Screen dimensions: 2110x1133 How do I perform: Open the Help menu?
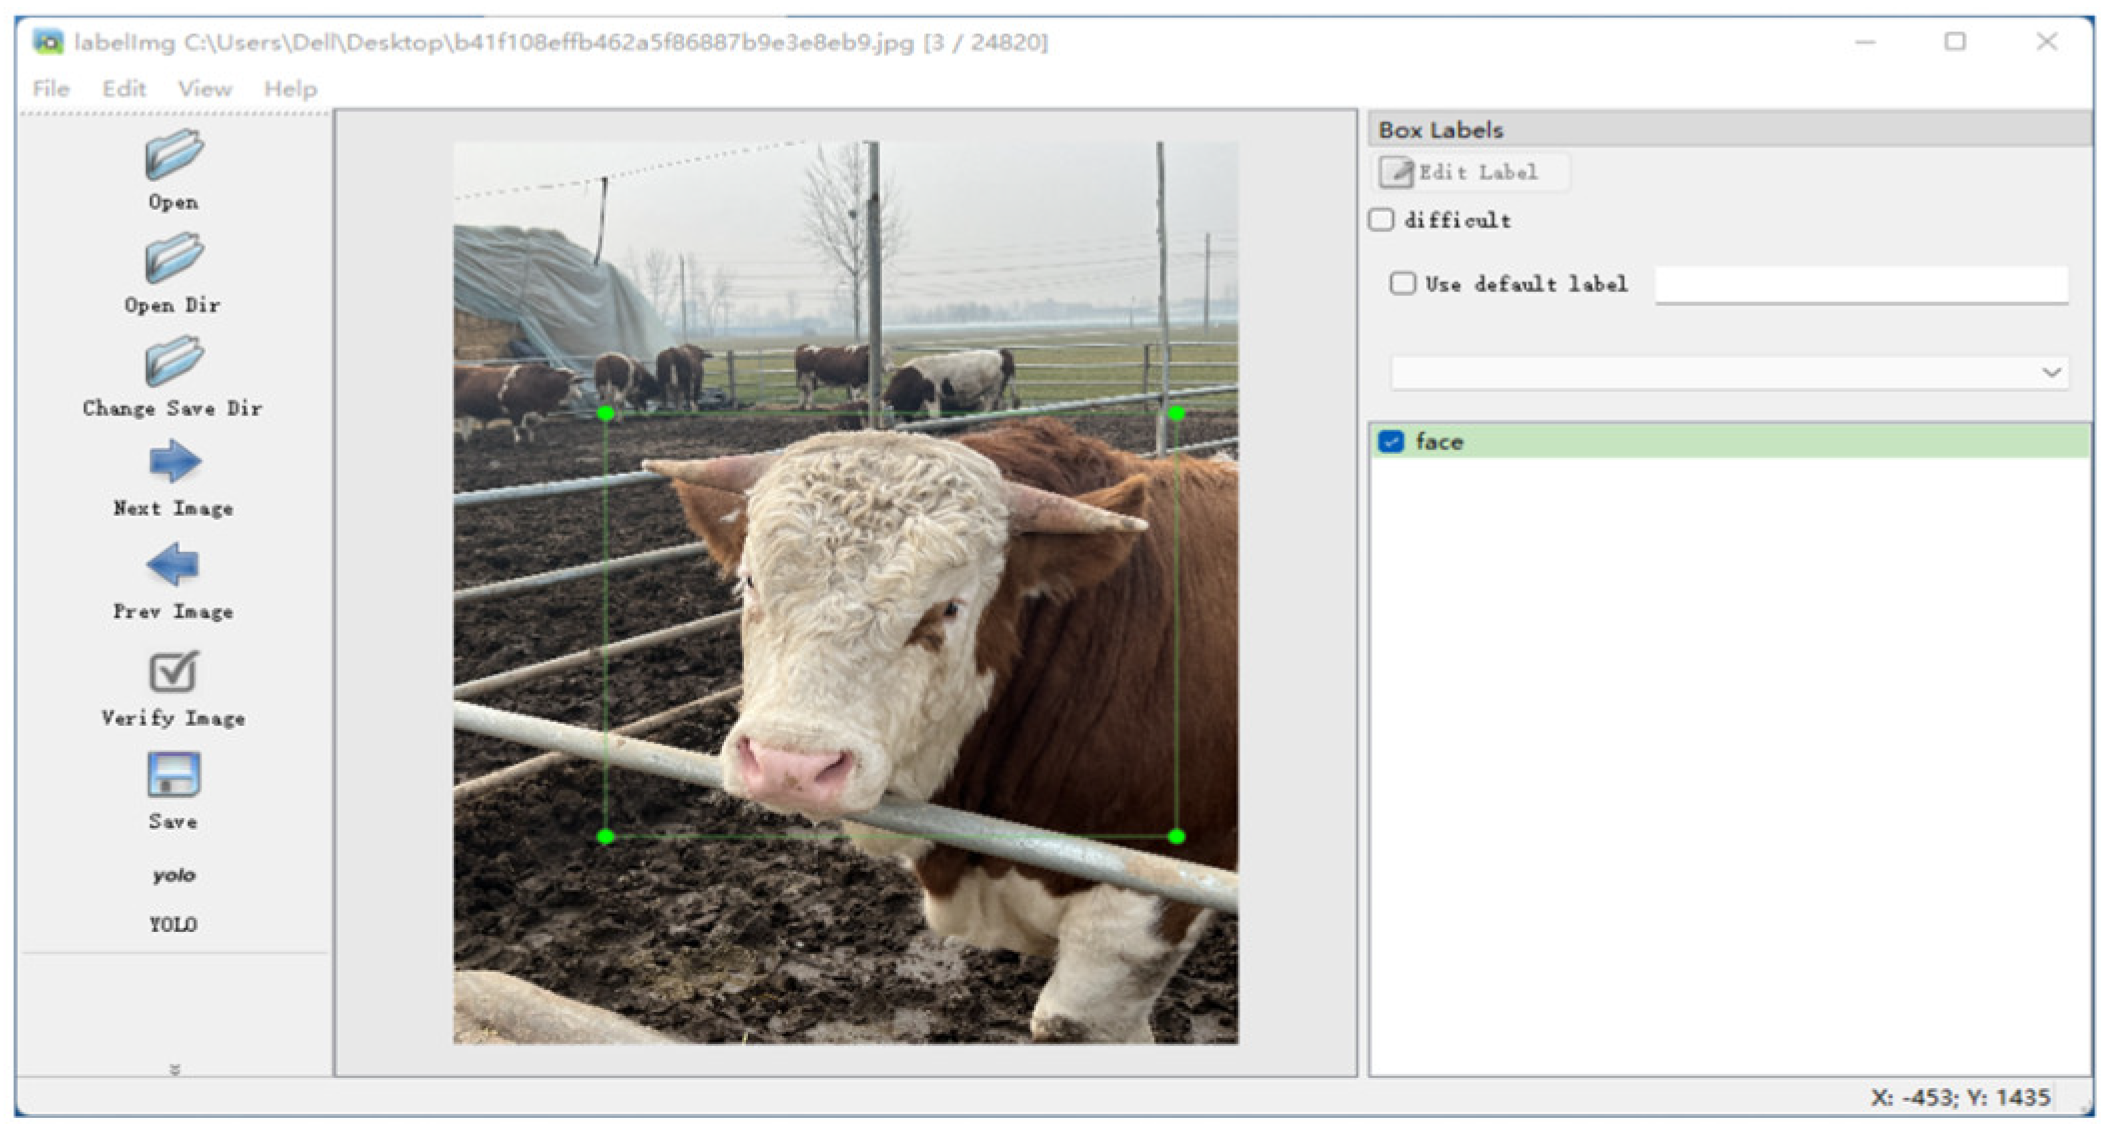pyautogui.click(x=290, y=89)
